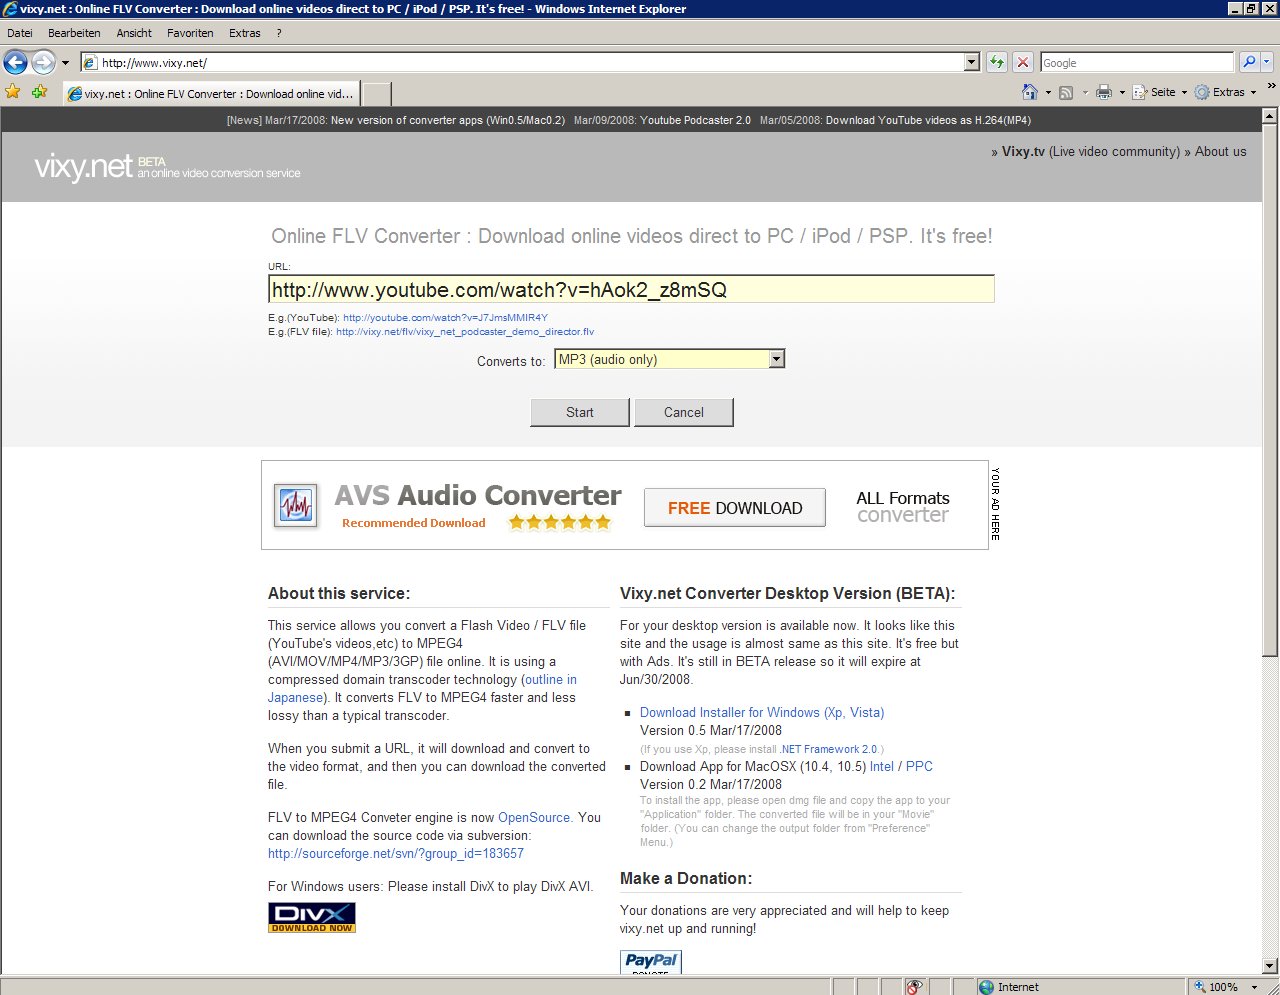The width and height of the screenshot is (1280, 995).
Task: Open the Bearbeiten menu
Action: point(74,33)
